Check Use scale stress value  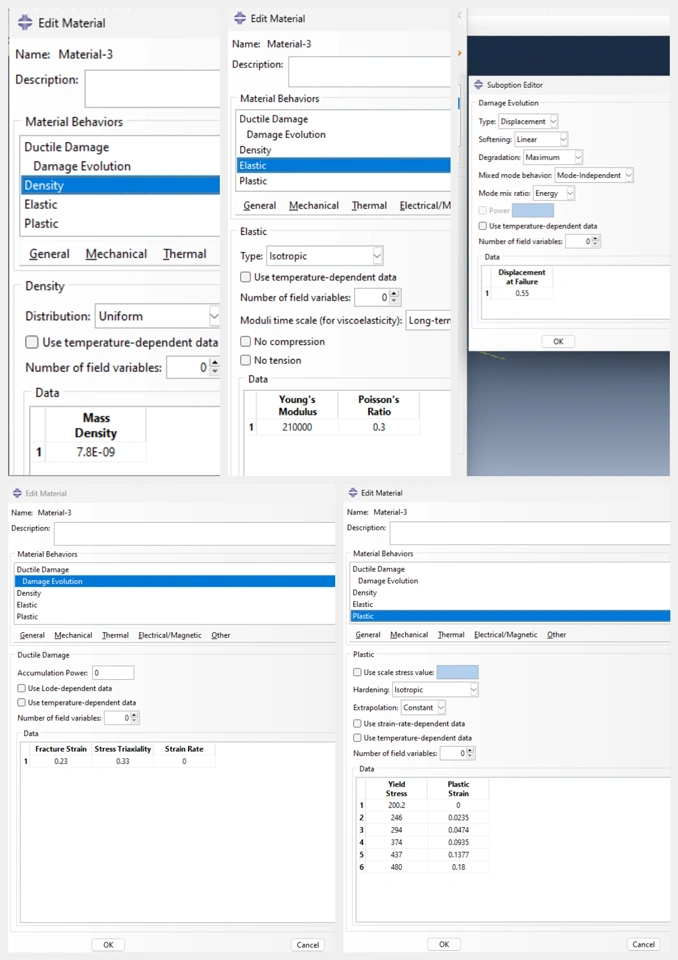click(357, 672)
